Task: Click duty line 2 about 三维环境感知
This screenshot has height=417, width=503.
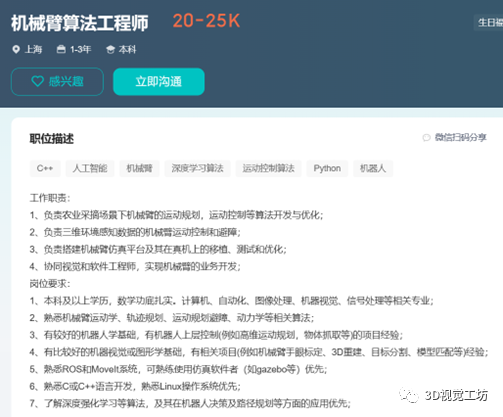Action: [135, 232]
